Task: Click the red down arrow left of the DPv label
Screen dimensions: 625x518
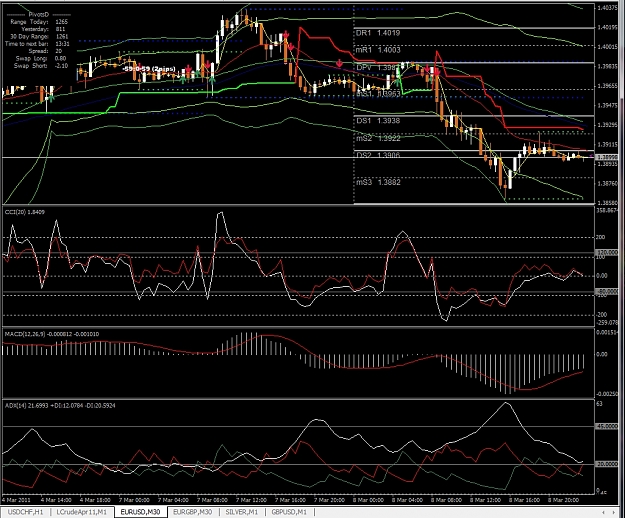Action: coord(339,63)
